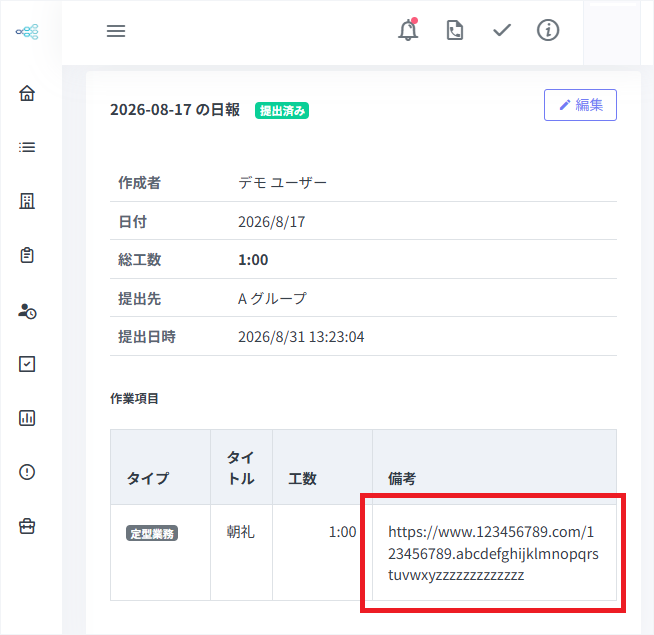
Task: Click the phone document icon
Action: [x=455, y=30]
